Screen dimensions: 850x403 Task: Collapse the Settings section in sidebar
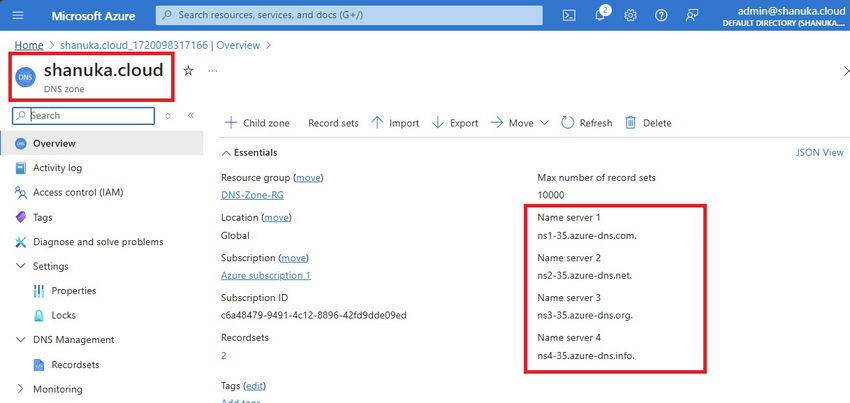coord(21,266)
